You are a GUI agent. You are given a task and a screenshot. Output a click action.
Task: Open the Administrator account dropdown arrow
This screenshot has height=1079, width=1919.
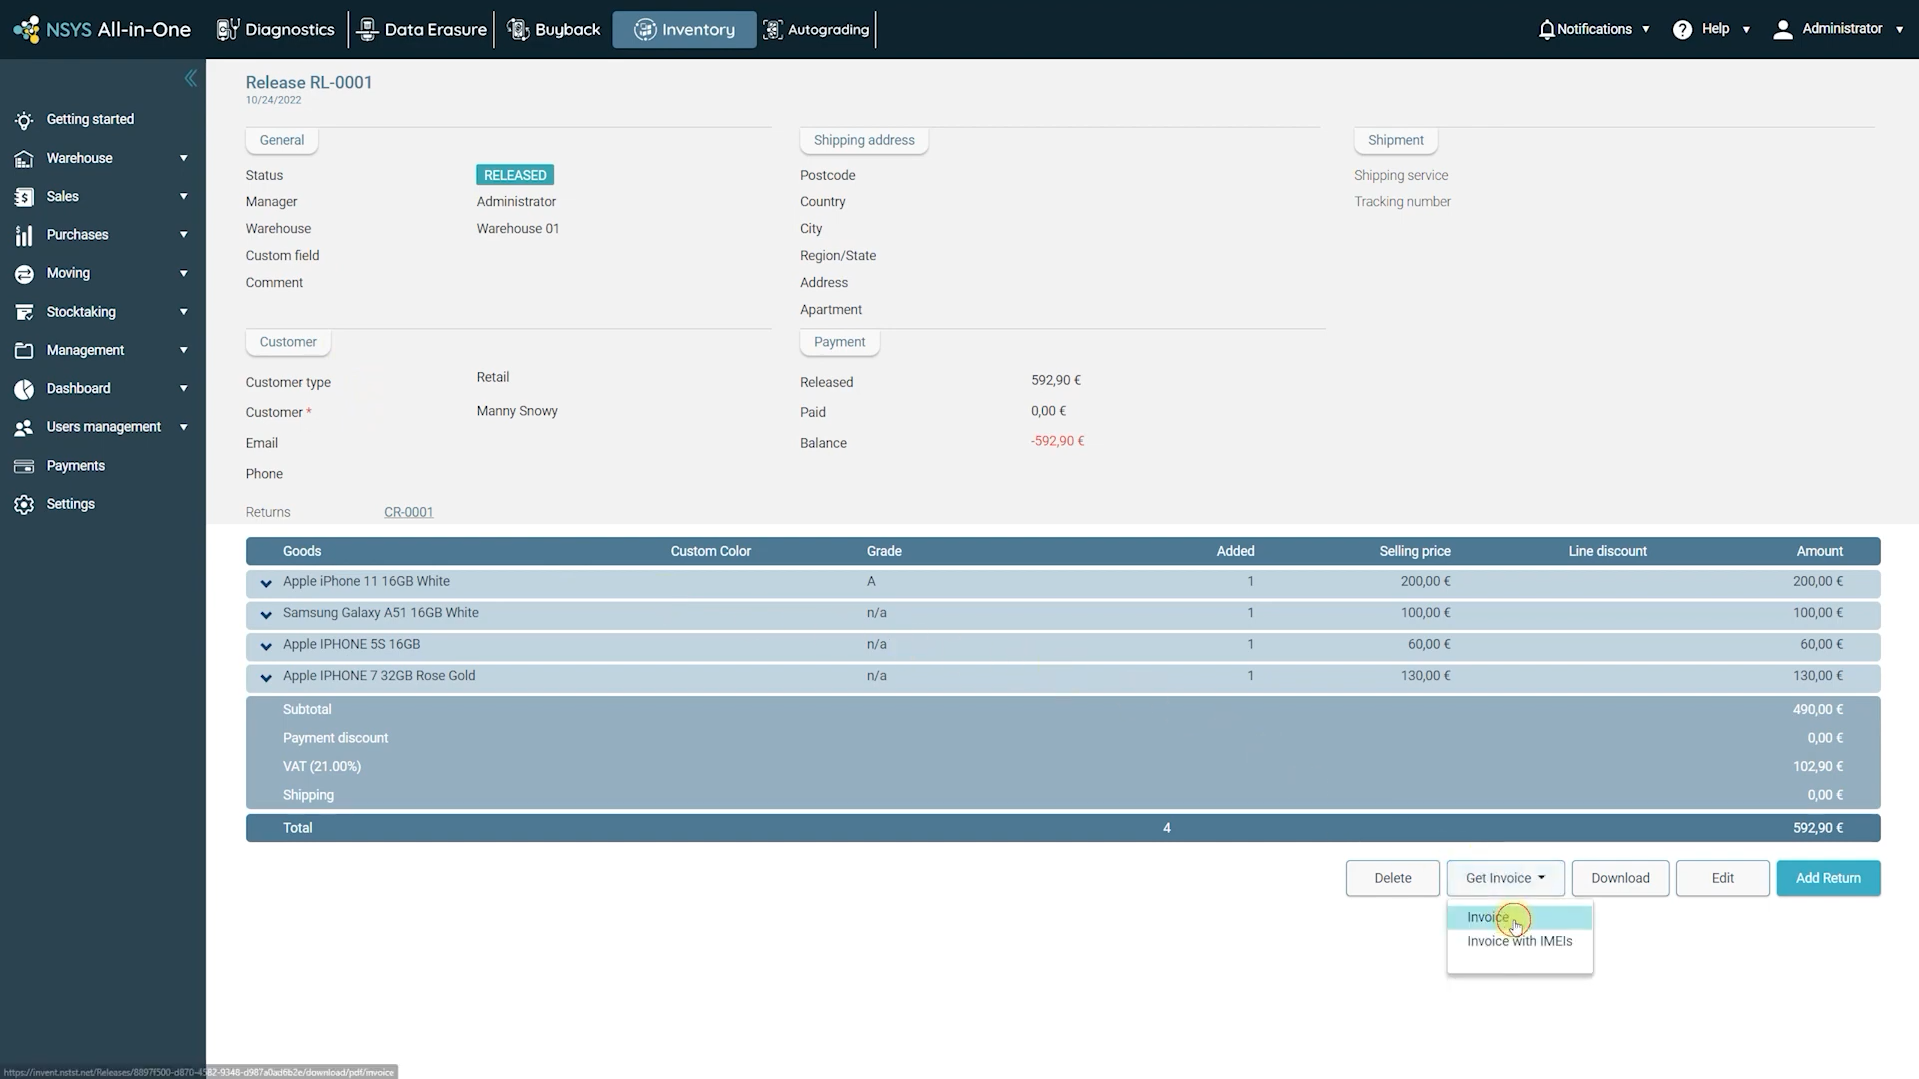point(1899,29)
